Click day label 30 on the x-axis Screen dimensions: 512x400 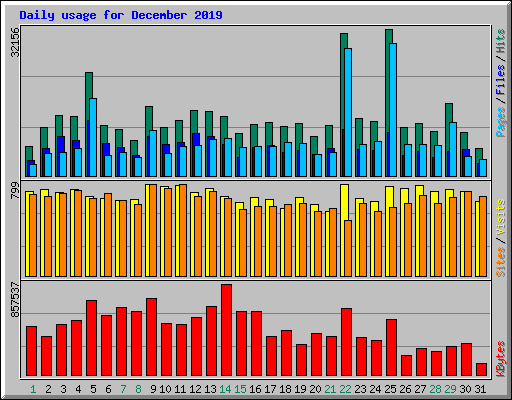[465, 389]
